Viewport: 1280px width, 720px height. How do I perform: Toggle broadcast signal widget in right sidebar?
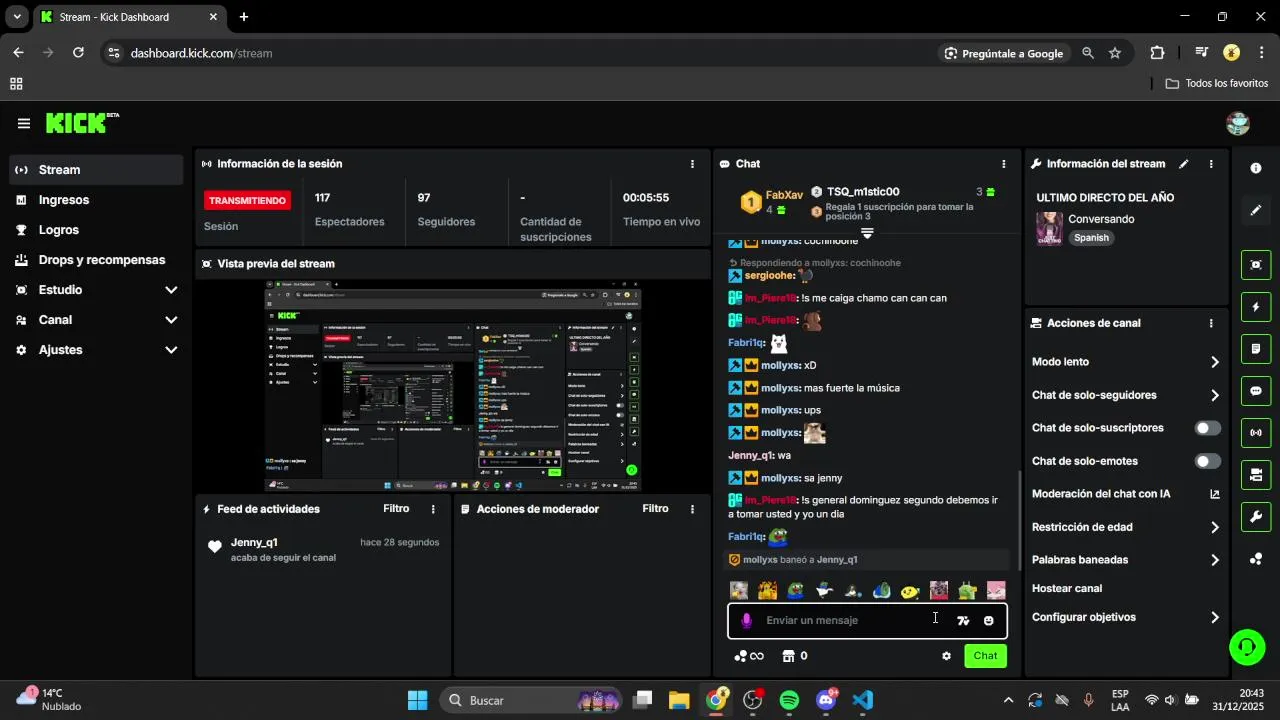click(x=1256, y=433)
